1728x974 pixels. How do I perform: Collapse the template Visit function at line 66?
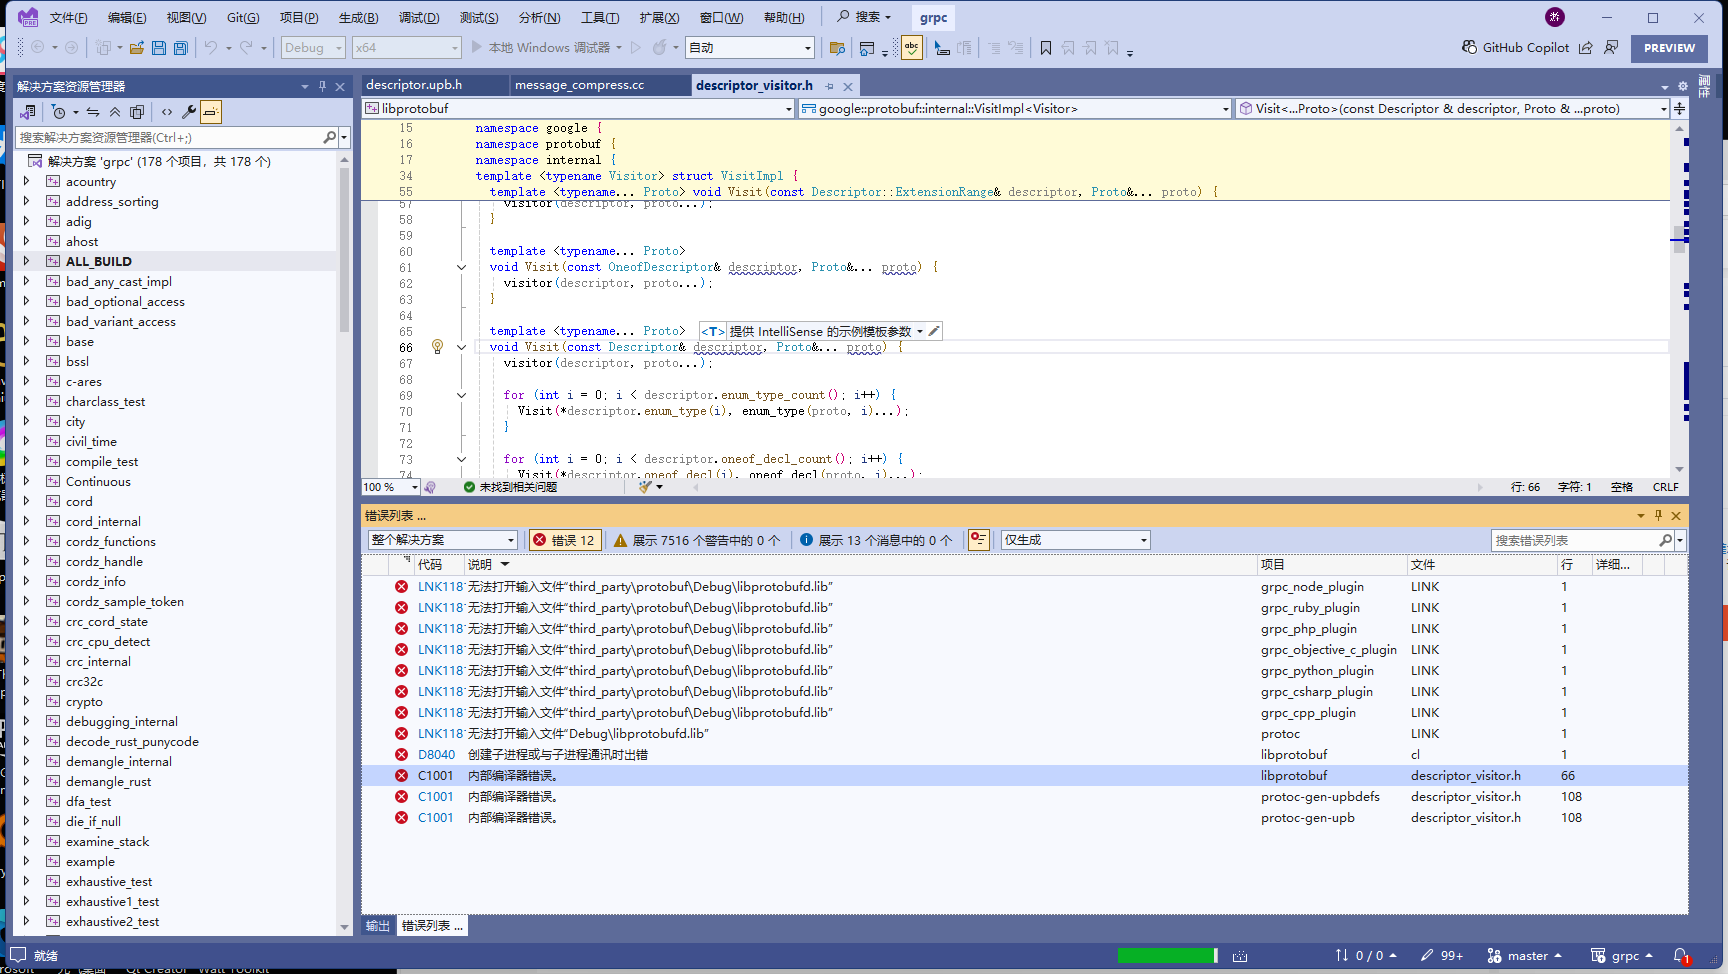pyautogui.click(x=461, y=347)
